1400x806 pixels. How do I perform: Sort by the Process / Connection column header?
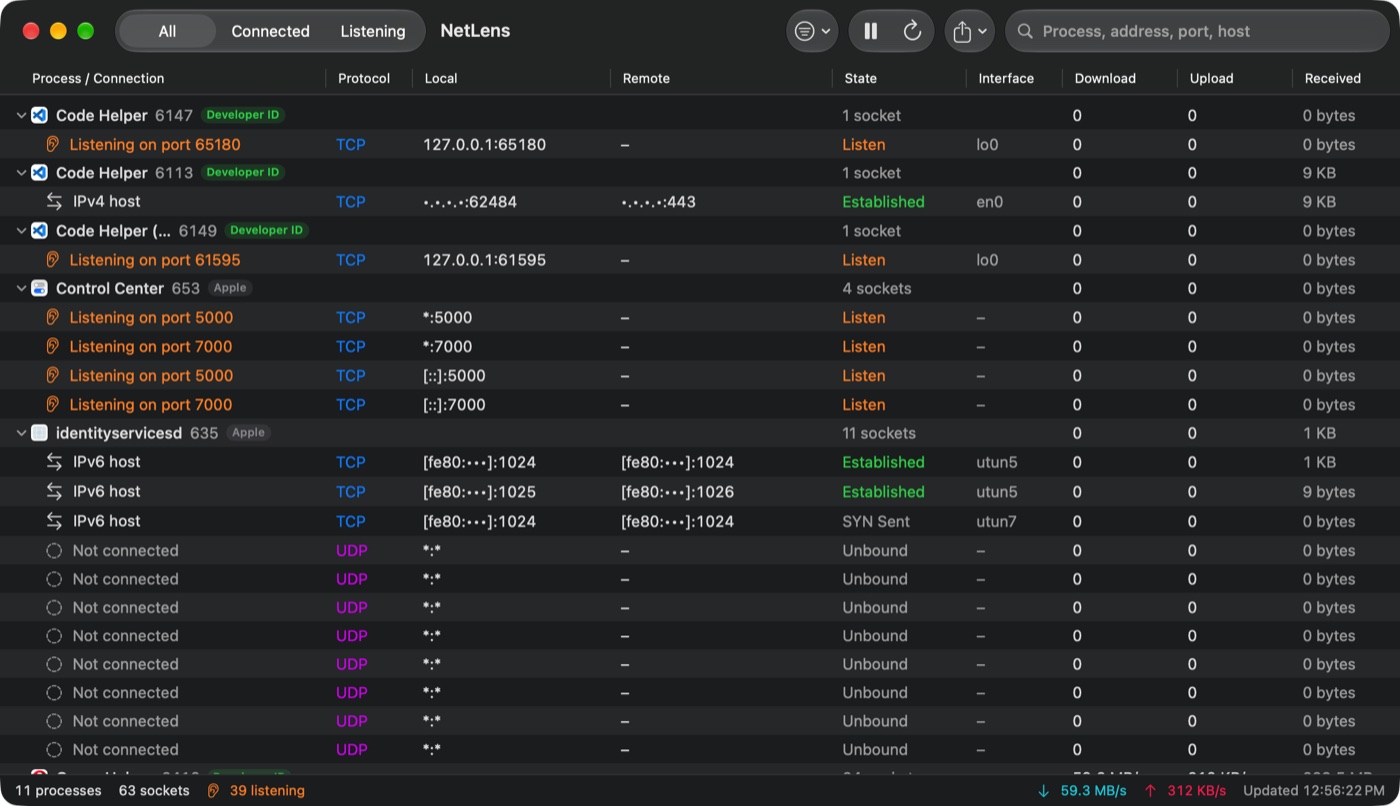tap(98, 78)
